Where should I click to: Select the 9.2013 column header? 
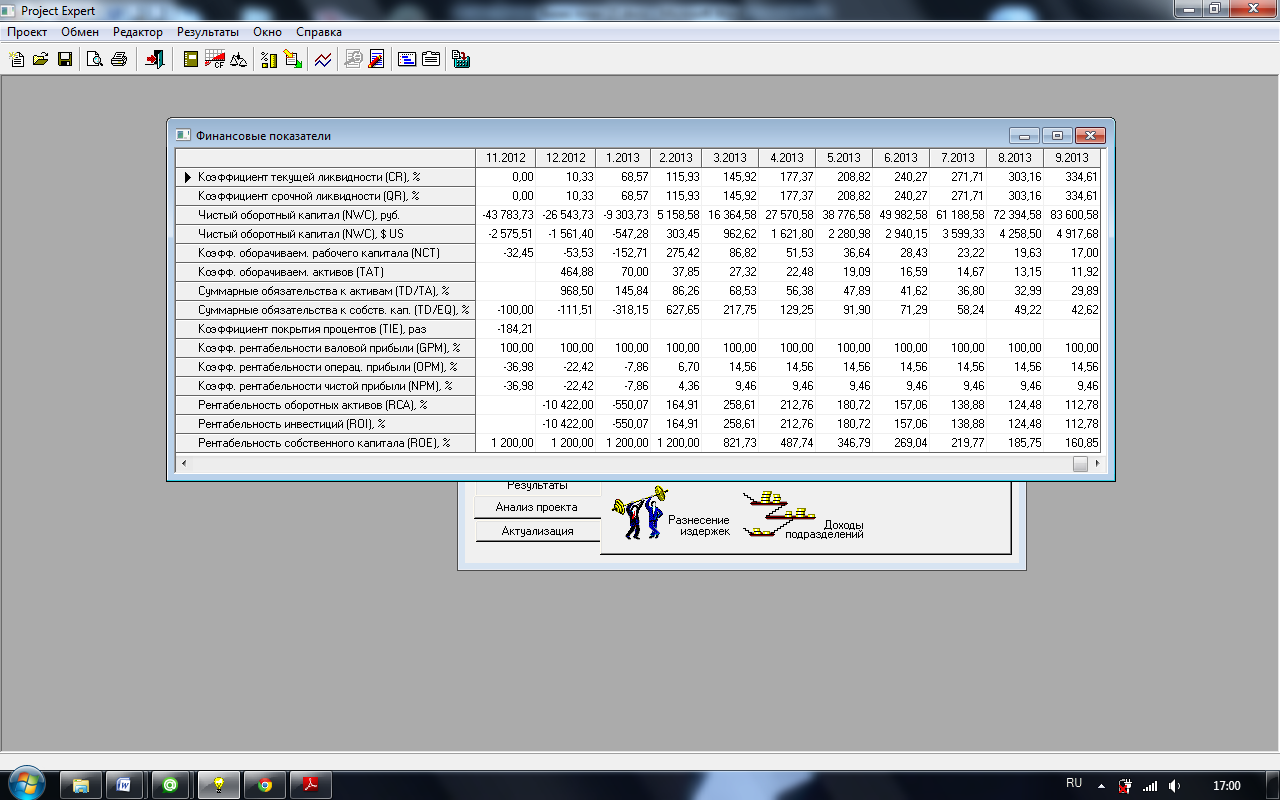[1072, 158]
